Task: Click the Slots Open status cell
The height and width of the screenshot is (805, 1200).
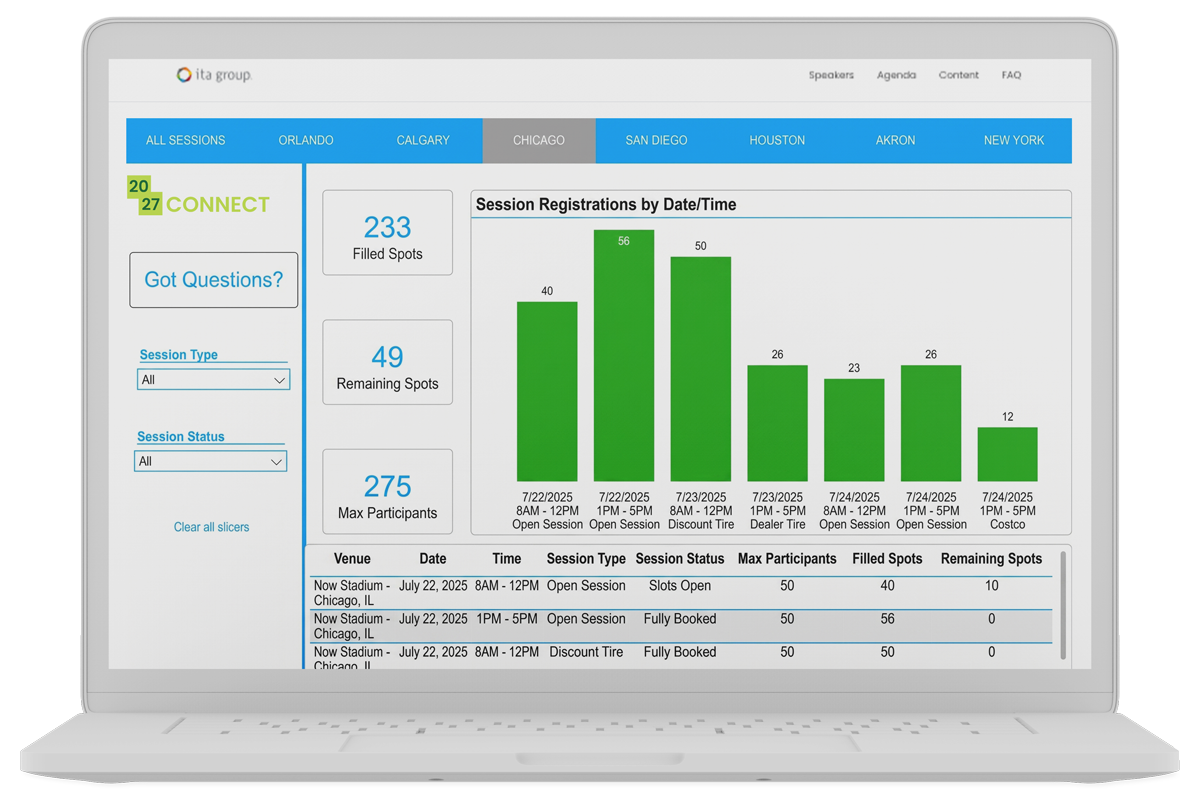Action: coord(680,586)
